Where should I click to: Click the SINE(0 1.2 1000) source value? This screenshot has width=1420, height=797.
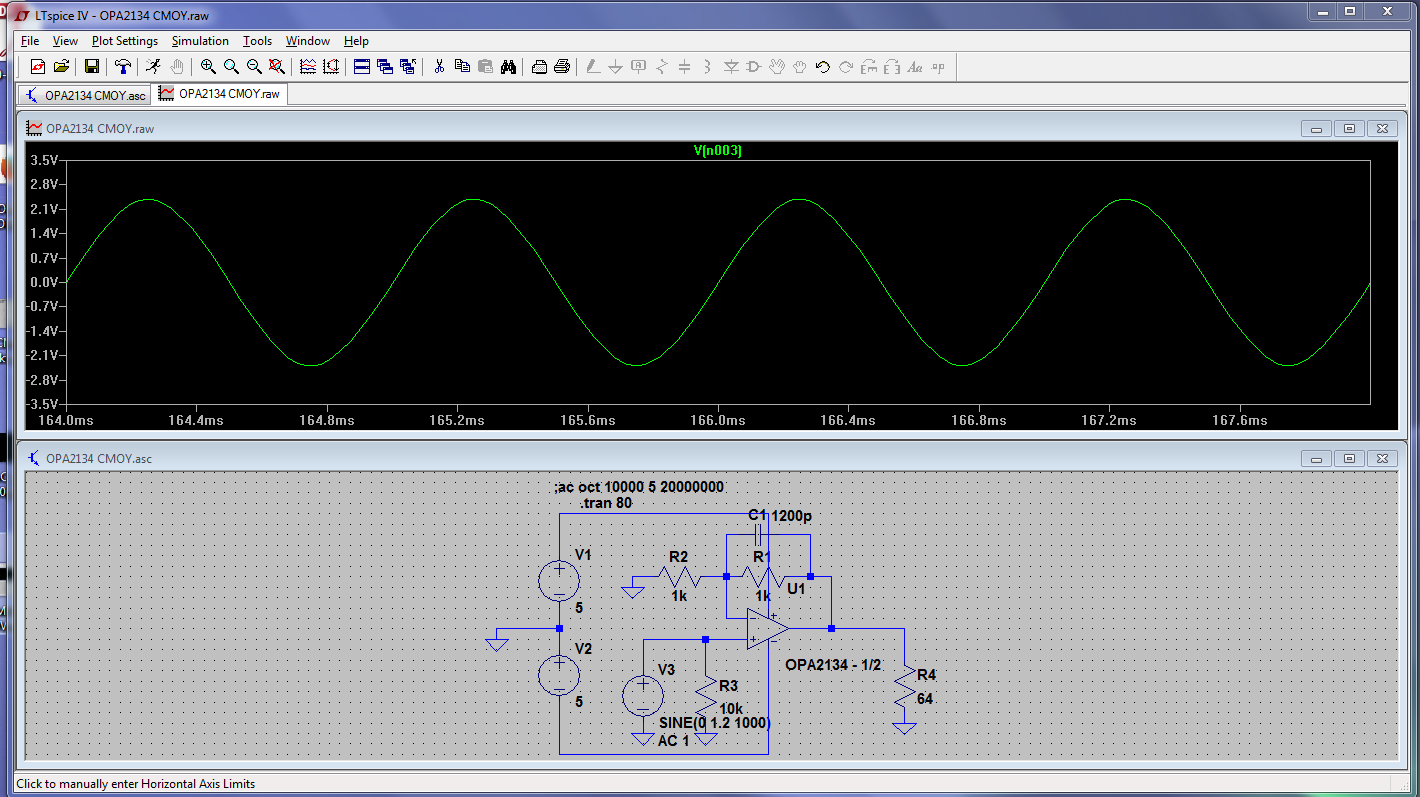pyautogui.click(x=715, y=723)
